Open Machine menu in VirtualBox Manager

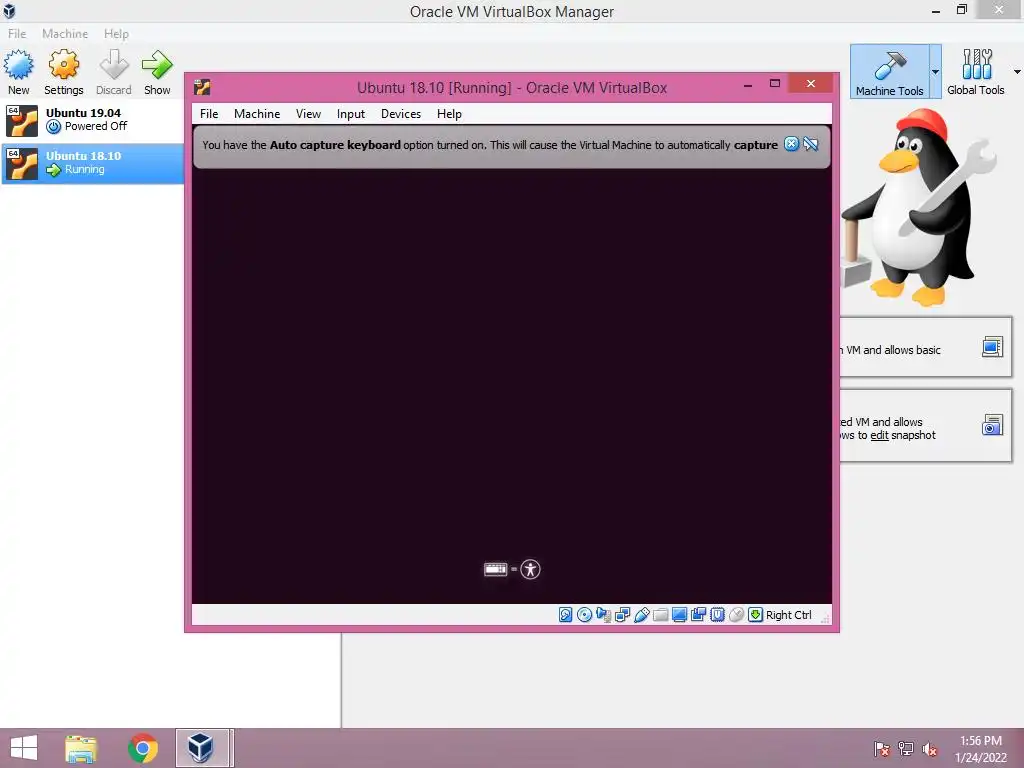tap(65, 33)
